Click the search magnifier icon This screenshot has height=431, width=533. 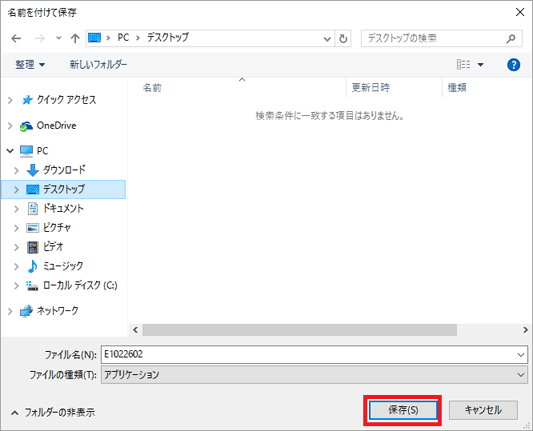pos(511,39)
